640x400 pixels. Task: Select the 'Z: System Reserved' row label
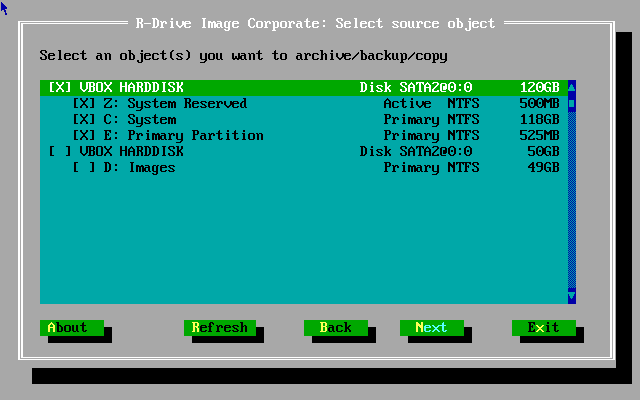click(x=175, y=103)
